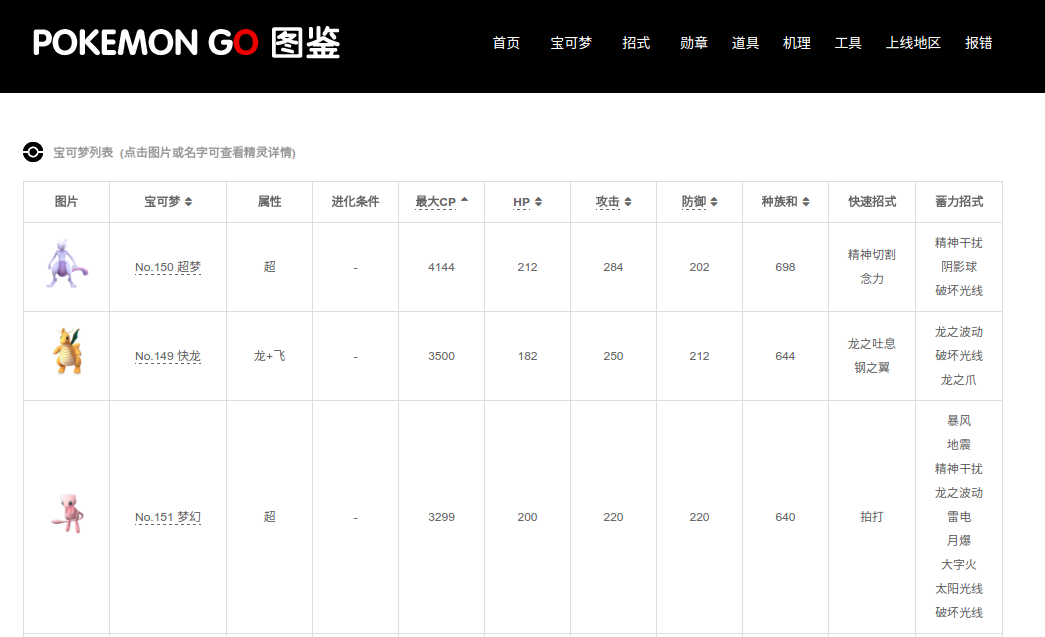Click the Pokeball icon beside 宝可梦列表
1045x637 pixels.
tap(33, 152)
